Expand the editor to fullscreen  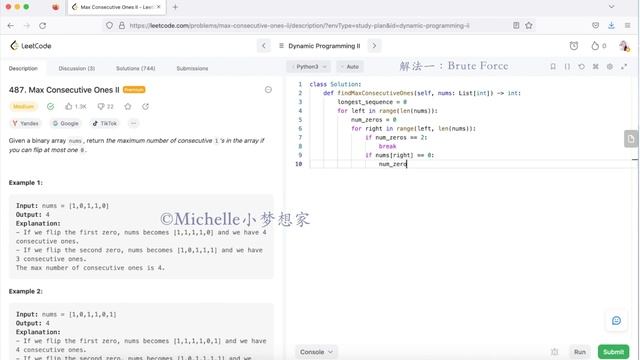coord(624,66)
